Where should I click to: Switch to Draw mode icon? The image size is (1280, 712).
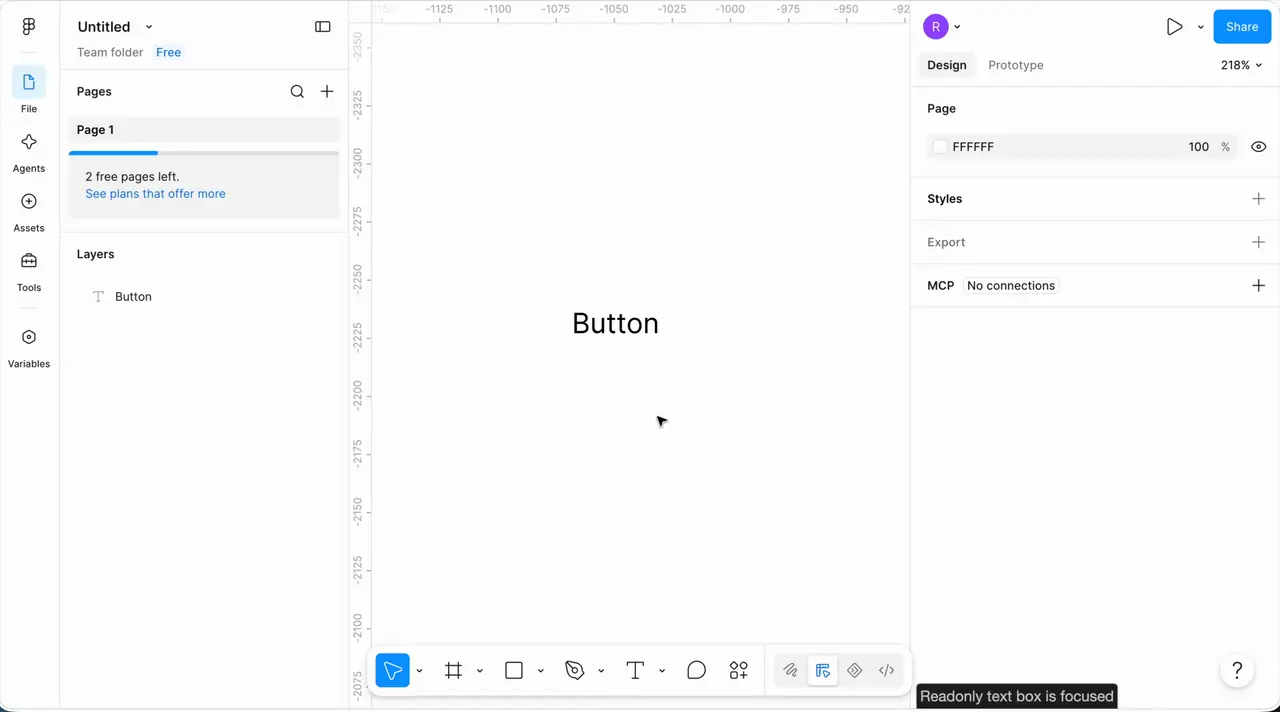790,670
